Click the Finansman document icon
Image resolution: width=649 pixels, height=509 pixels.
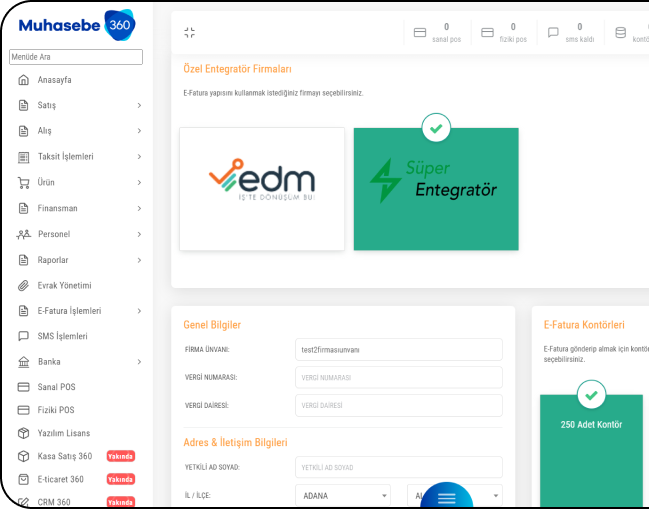pyautogui.click(x=24, y=208)
